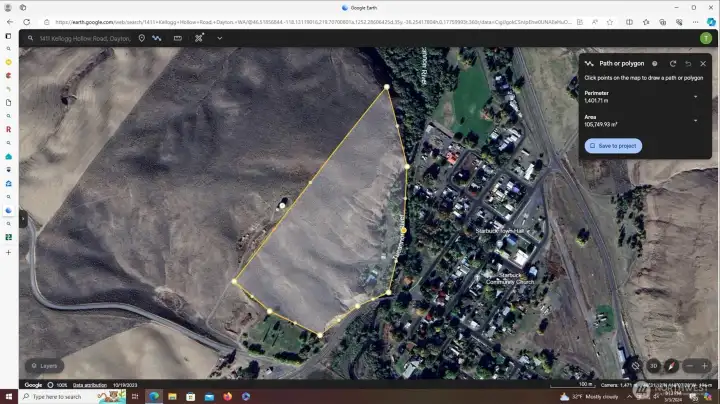Open the Layers panel
The image size is (720, 404).
tap(42, 366)
